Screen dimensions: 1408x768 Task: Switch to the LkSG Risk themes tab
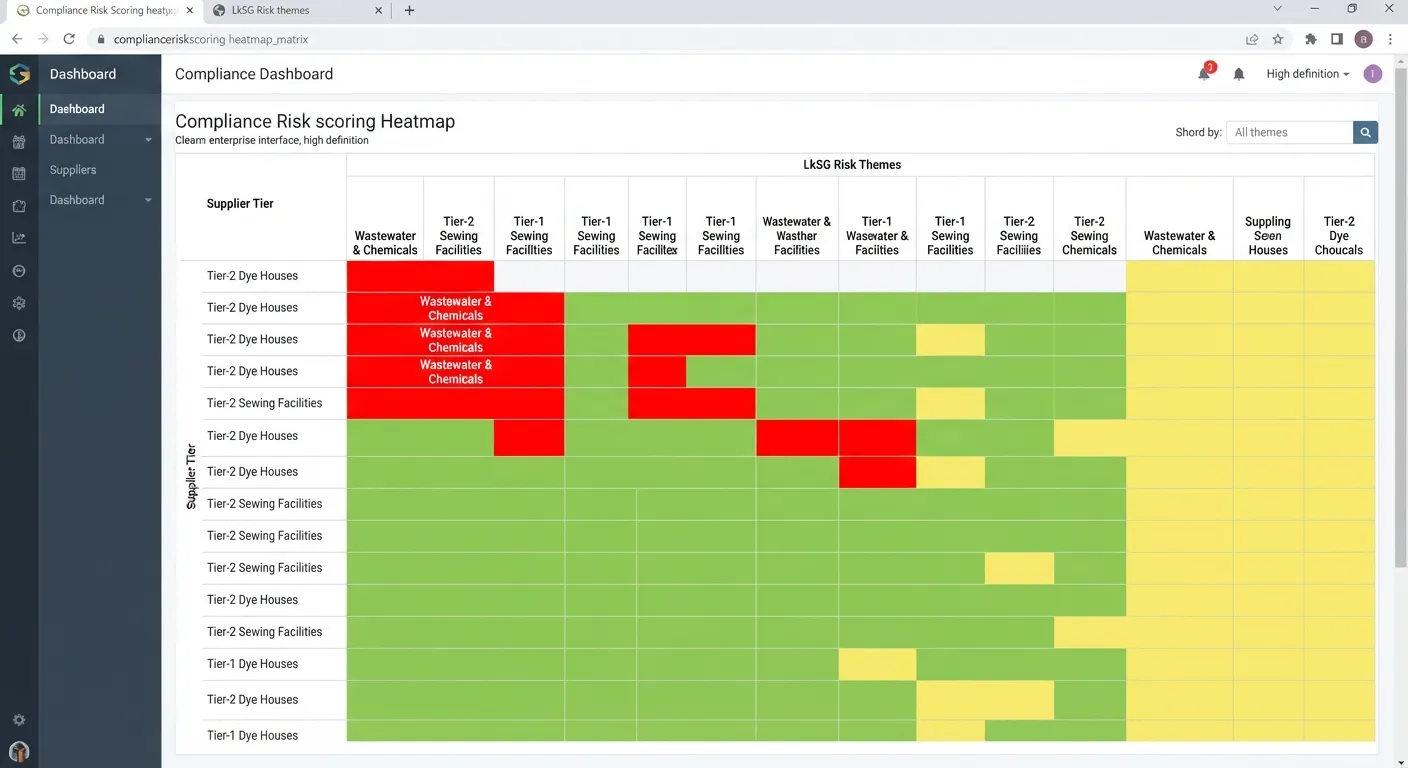(x=298, y=10)
